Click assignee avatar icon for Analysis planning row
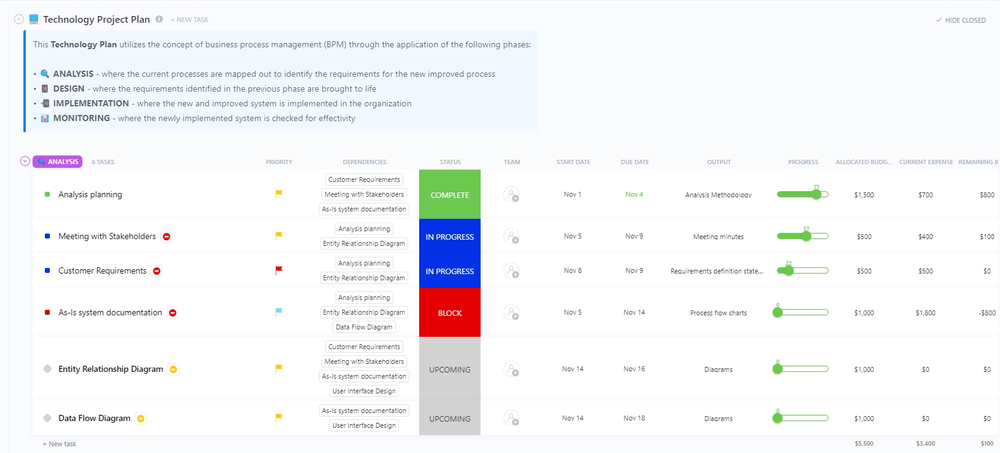 click(x=512, y=195)
